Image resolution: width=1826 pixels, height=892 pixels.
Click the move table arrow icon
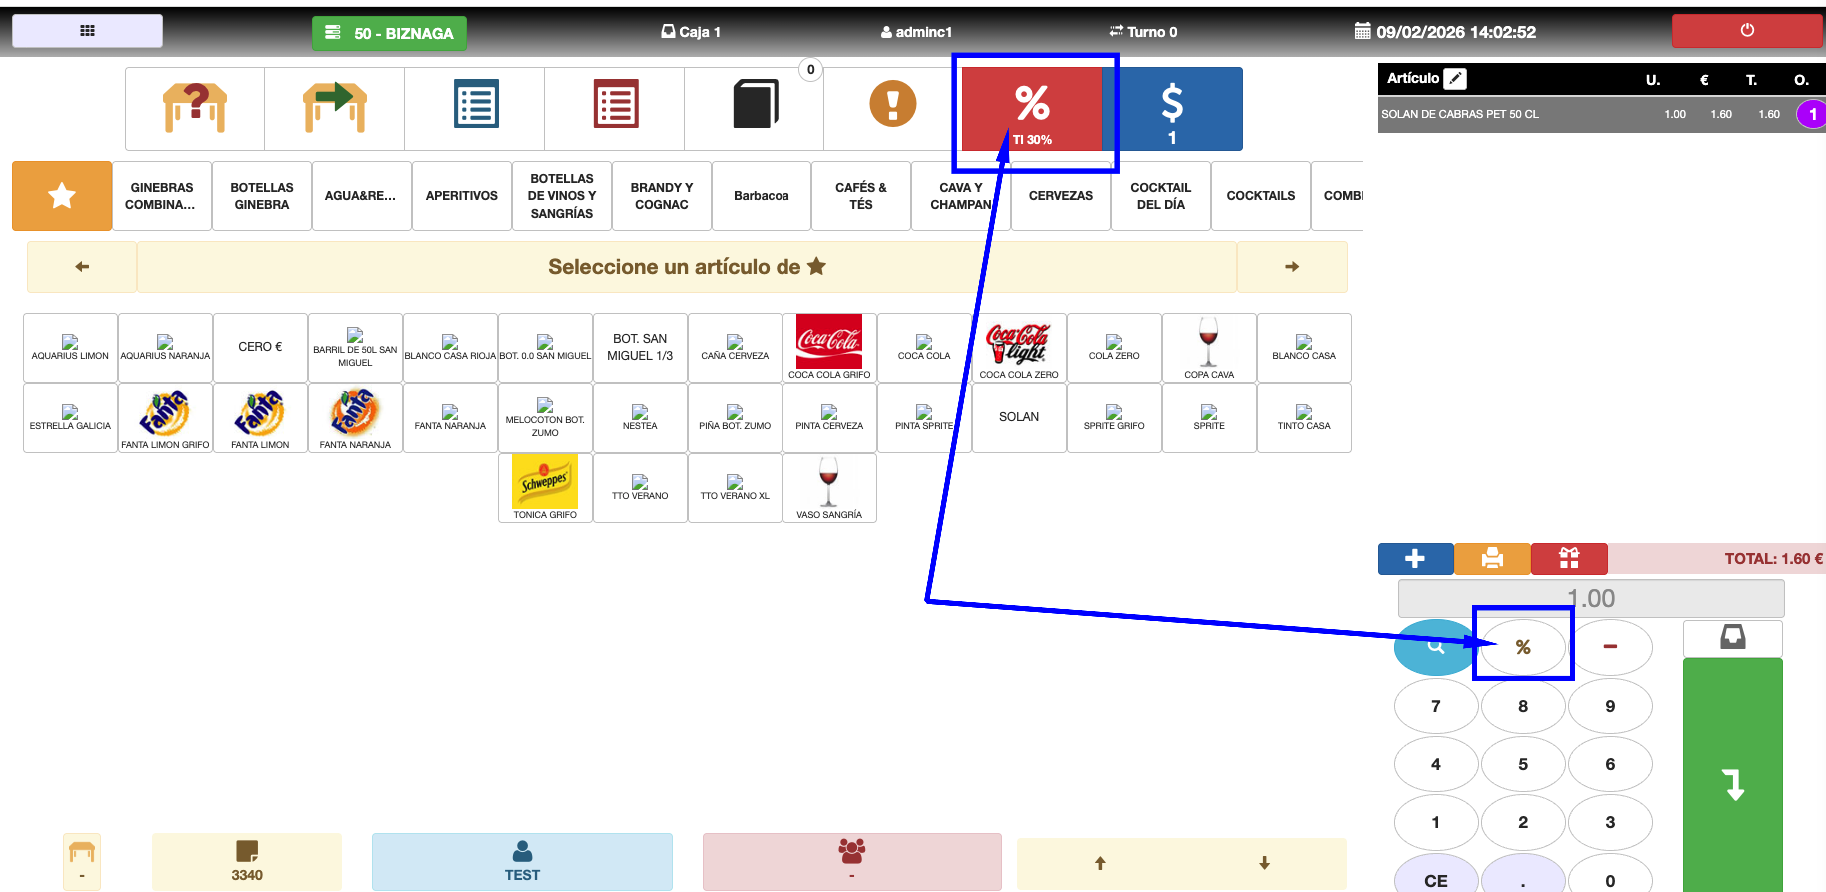335,108
